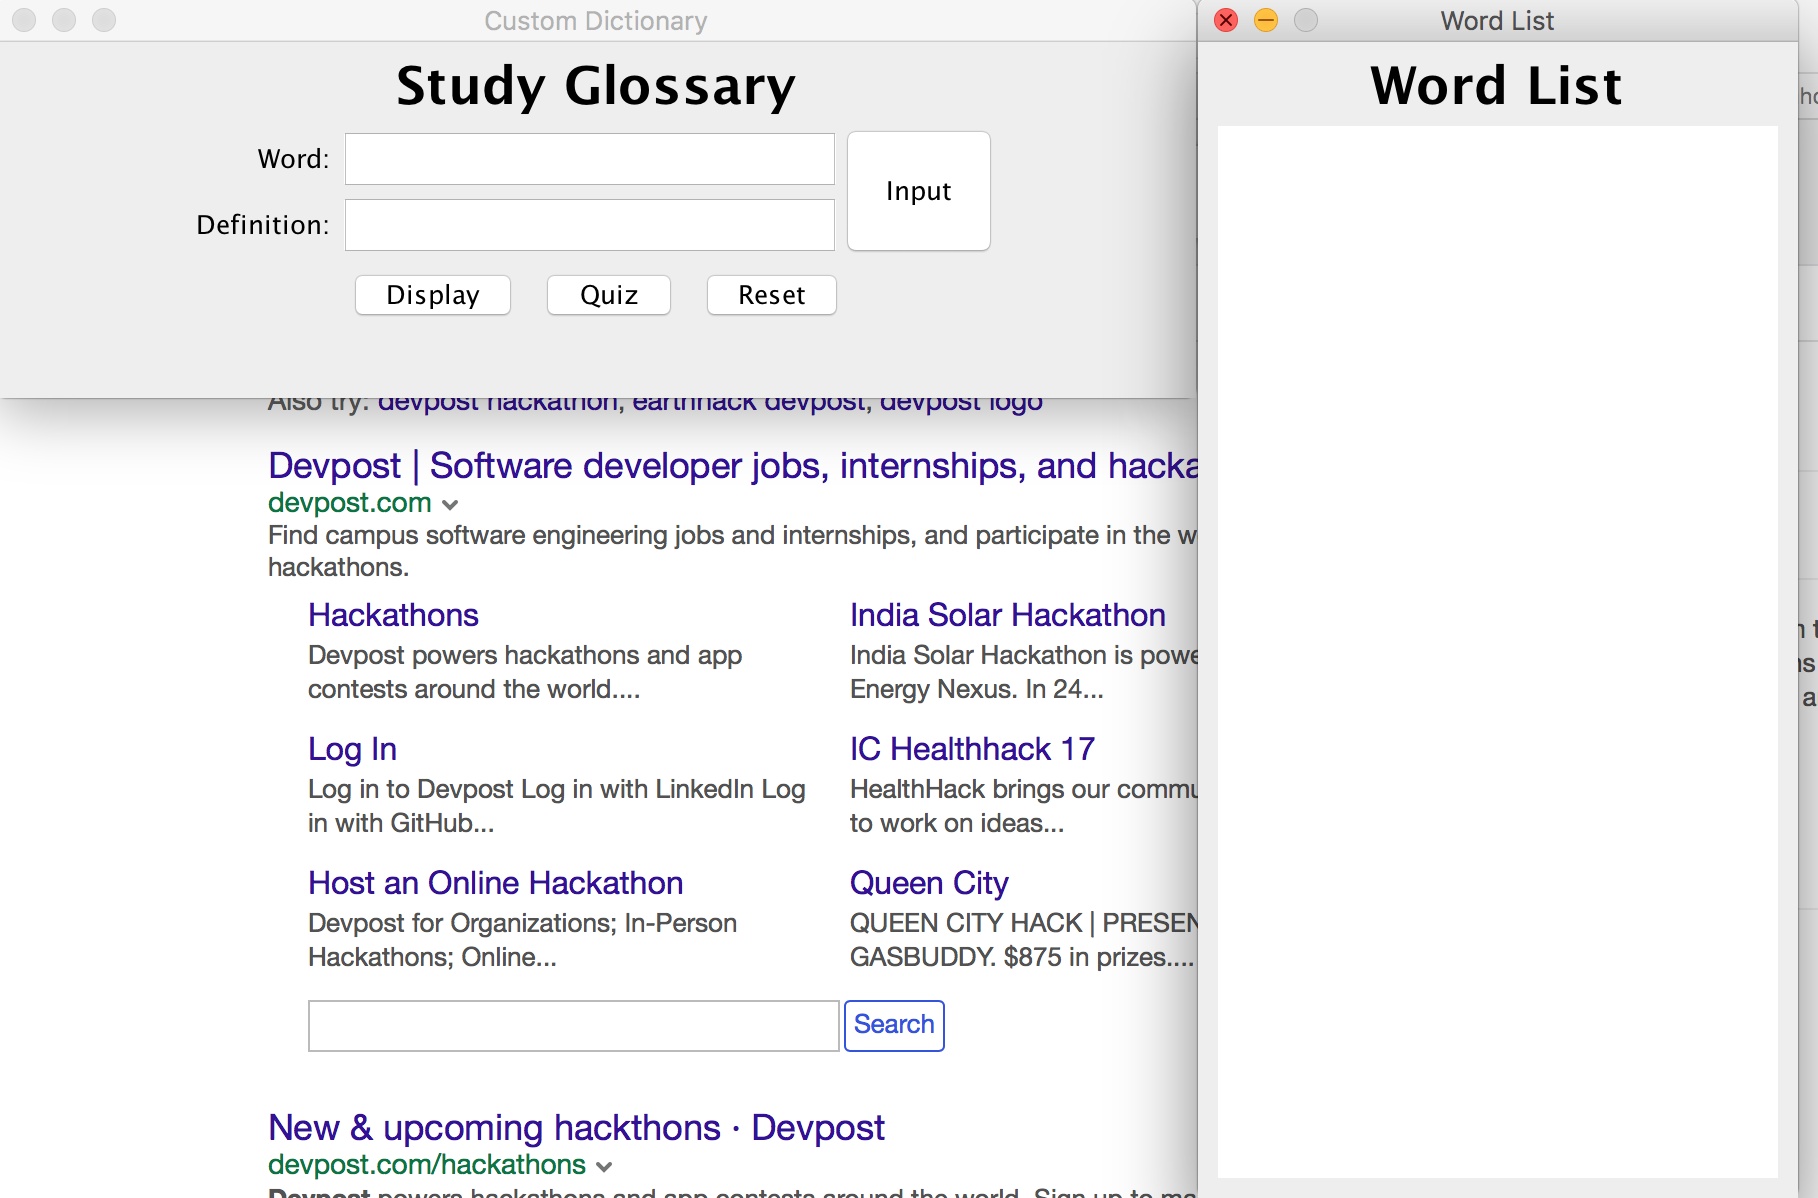Click the Search button
The image size is (1818, 1198).
click(894, 1025)
